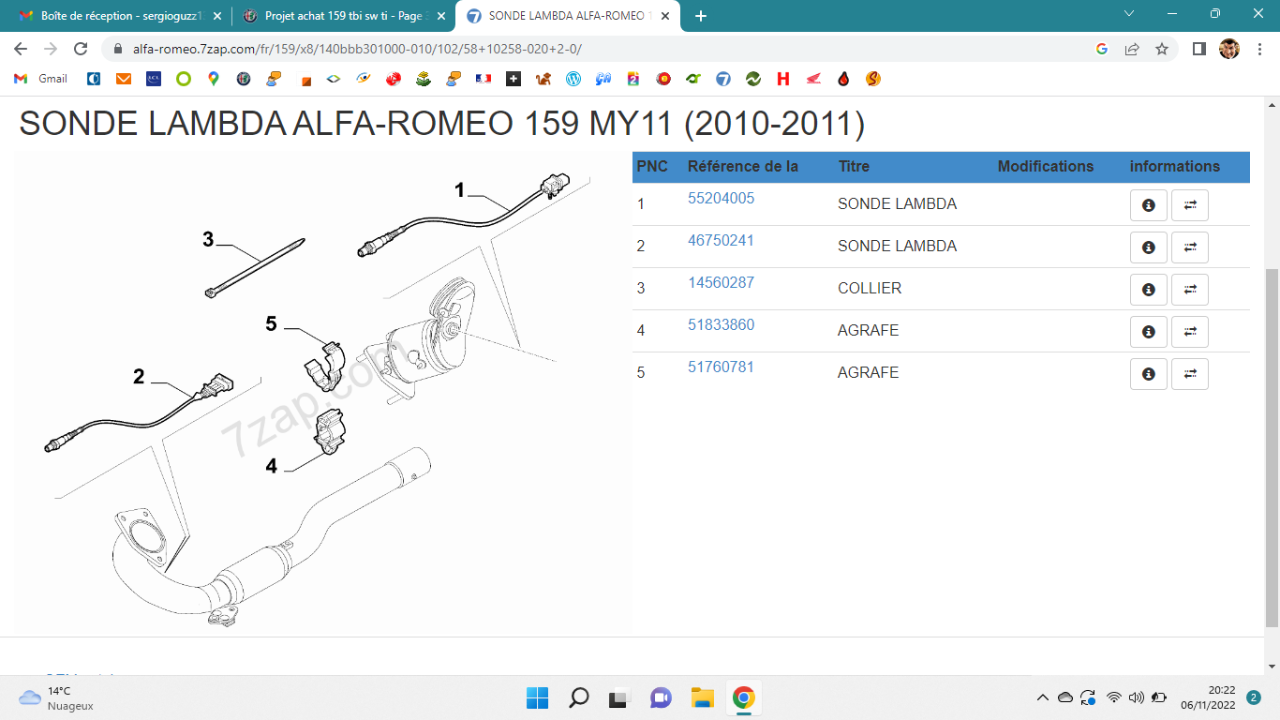Screen dimensions: 1280x720
Task: Open info button for COLLIER row
Action: 1148,289
